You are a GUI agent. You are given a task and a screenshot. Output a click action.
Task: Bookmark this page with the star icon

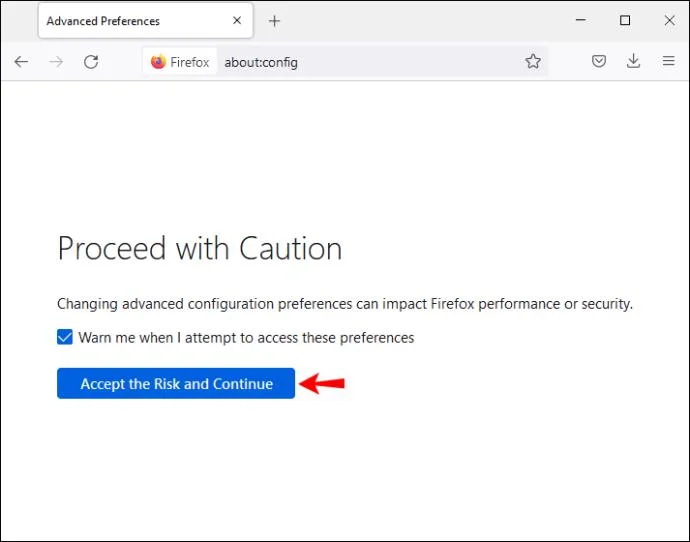click(532, 62)
